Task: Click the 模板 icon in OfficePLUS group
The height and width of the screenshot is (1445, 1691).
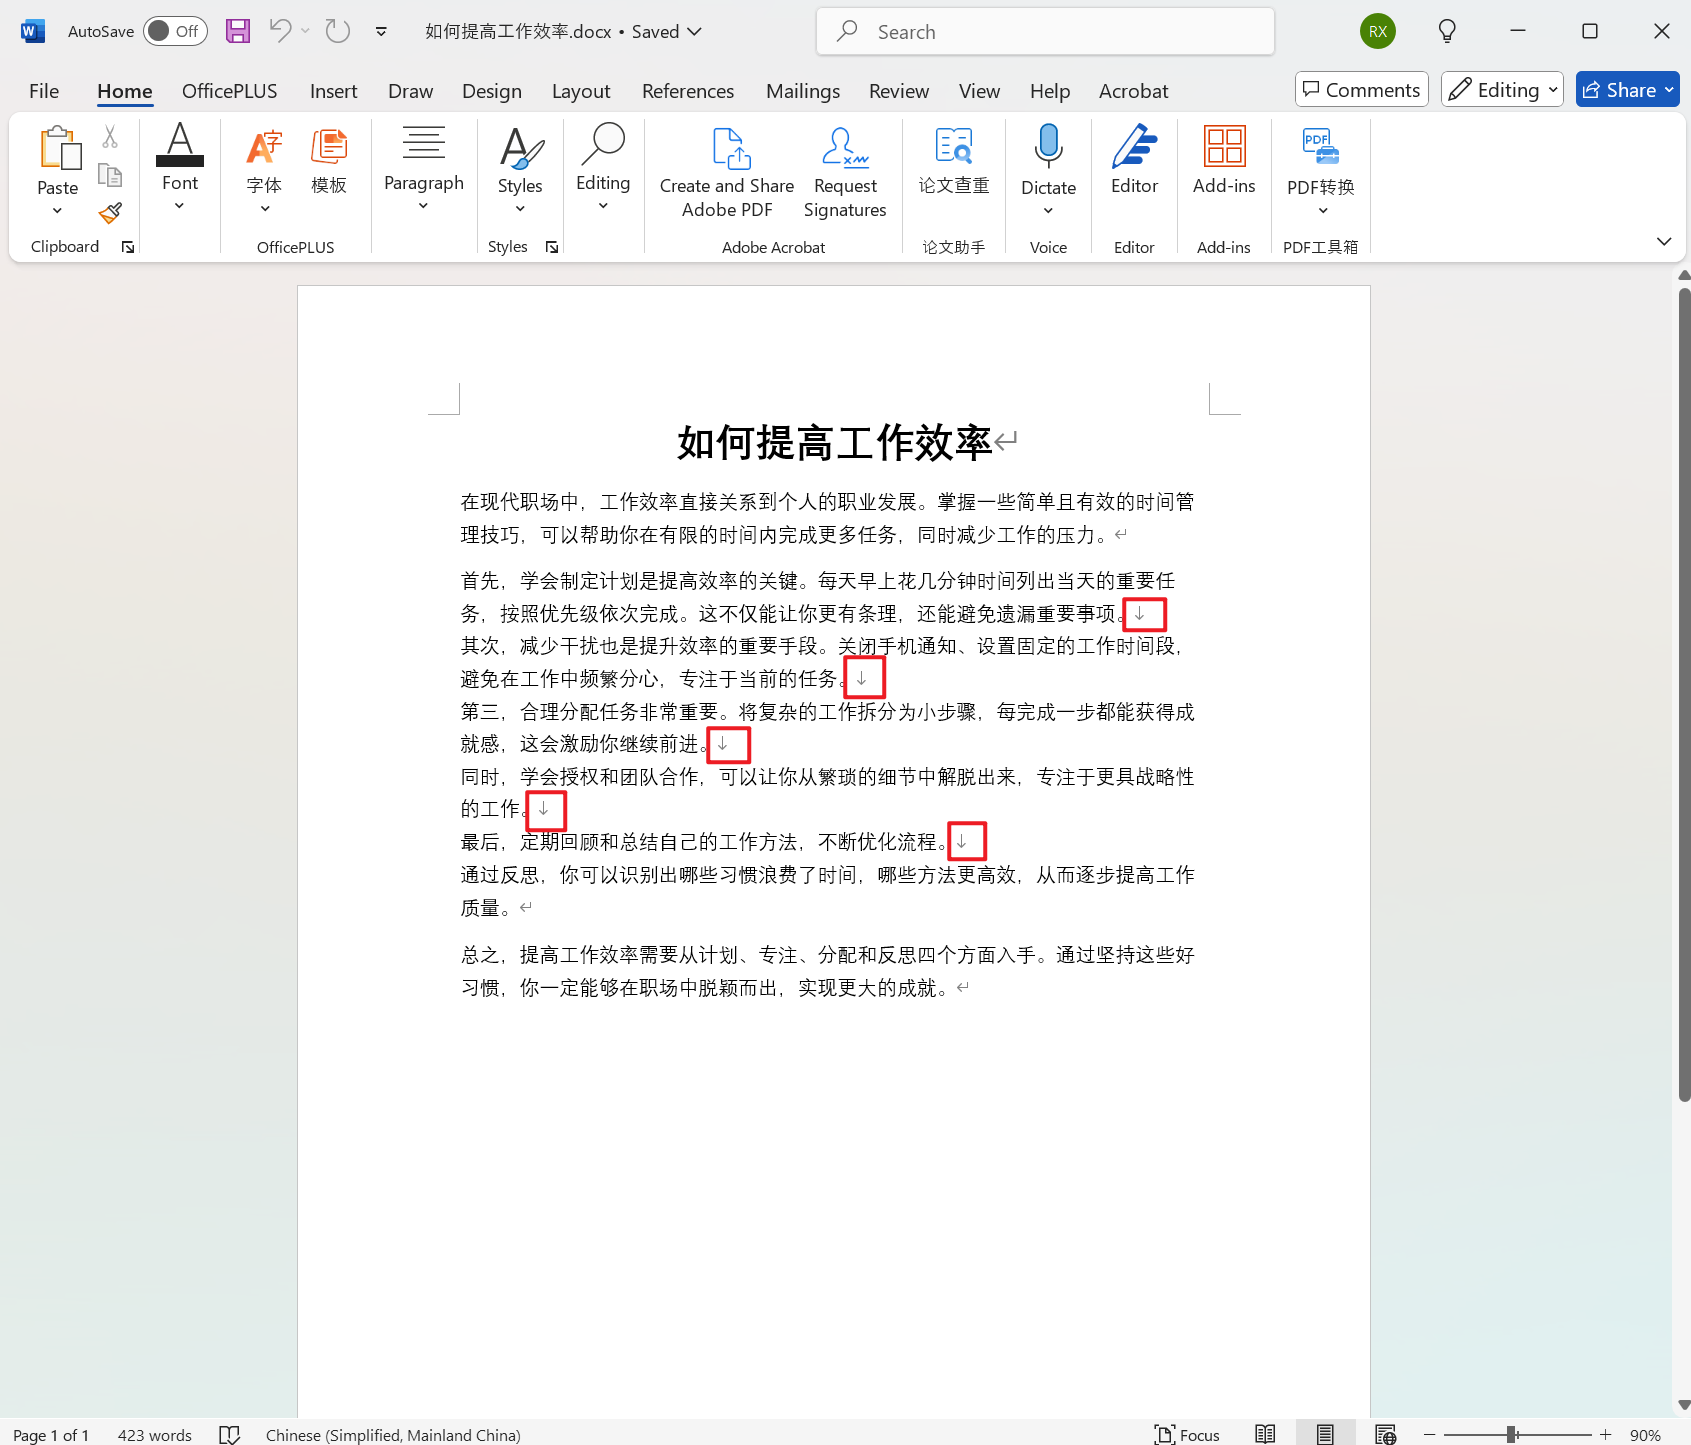Action: coord(329,160)
